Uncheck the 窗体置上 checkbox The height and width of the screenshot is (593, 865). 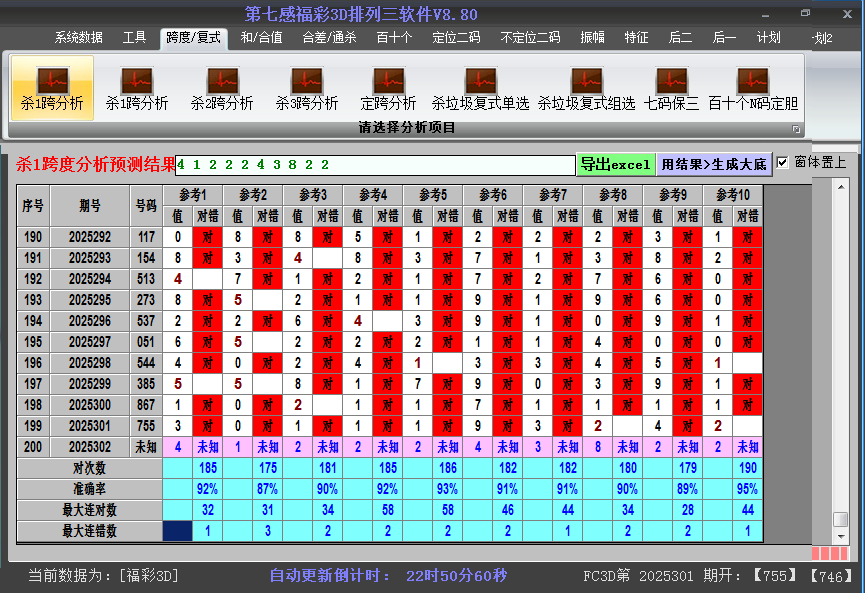pos(783,163)
